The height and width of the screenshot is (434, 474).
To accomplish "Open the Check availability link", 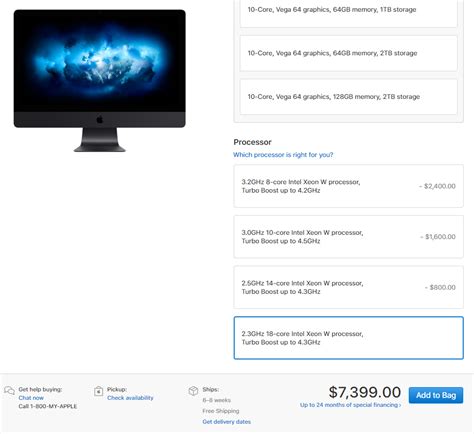I will tap(130, 398).
